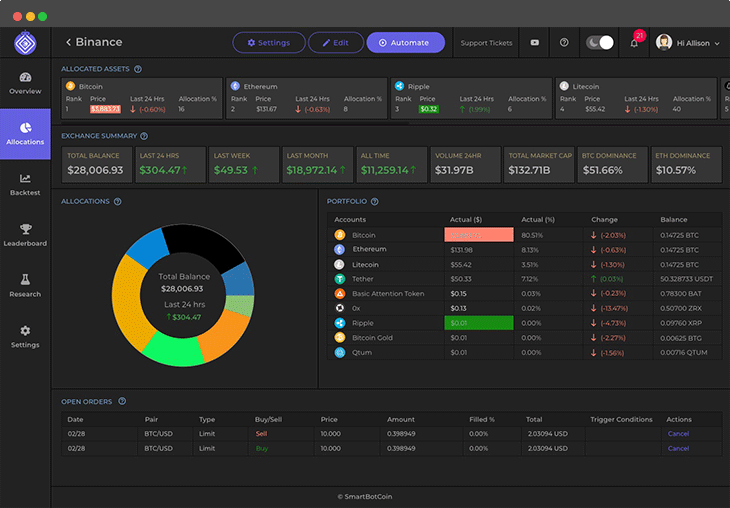Show help for Allocations chart
Screen dimensions: 730x508
click(117, 202)
